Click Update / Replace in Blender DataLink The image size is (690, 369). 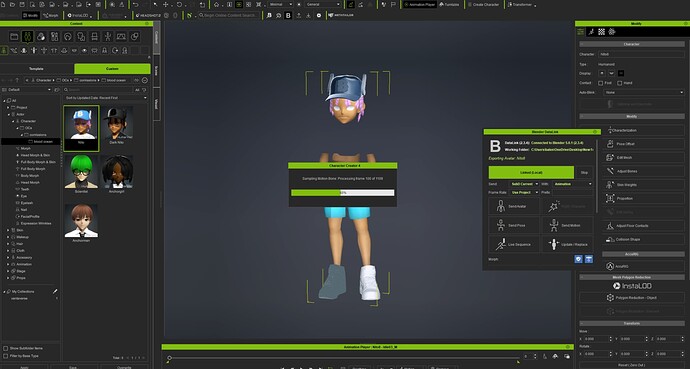pyautogui.click(x=567, y=244)
